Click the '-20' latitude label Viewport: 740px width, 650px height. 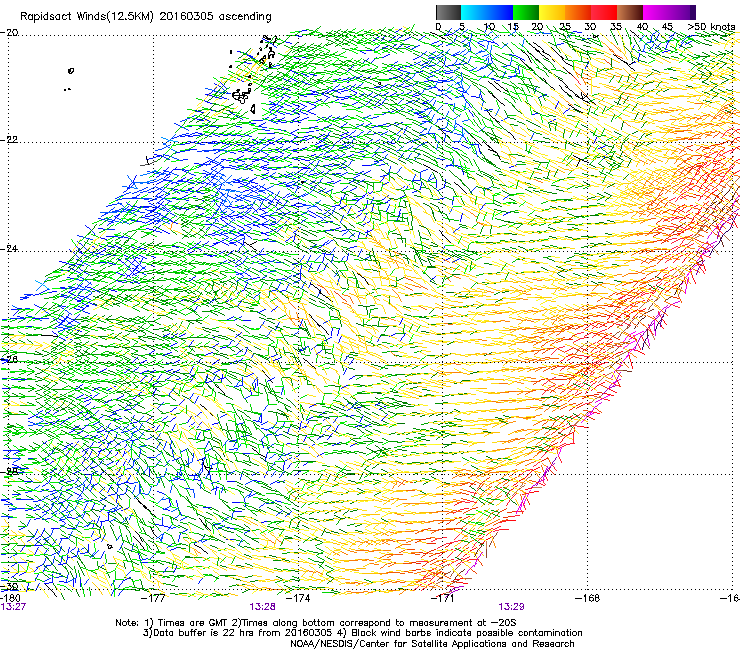pyautogui.click(x=10, y=33)
